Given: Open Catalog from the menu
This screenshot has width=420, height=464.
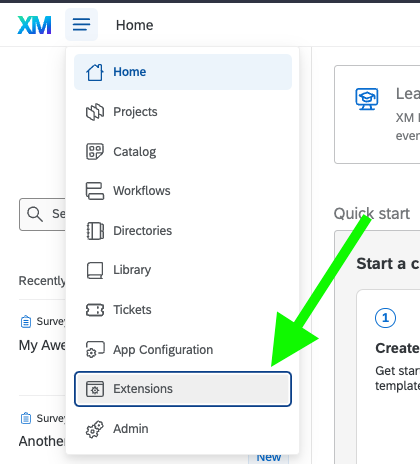Looking at the screenshot, I should point(183,152).
